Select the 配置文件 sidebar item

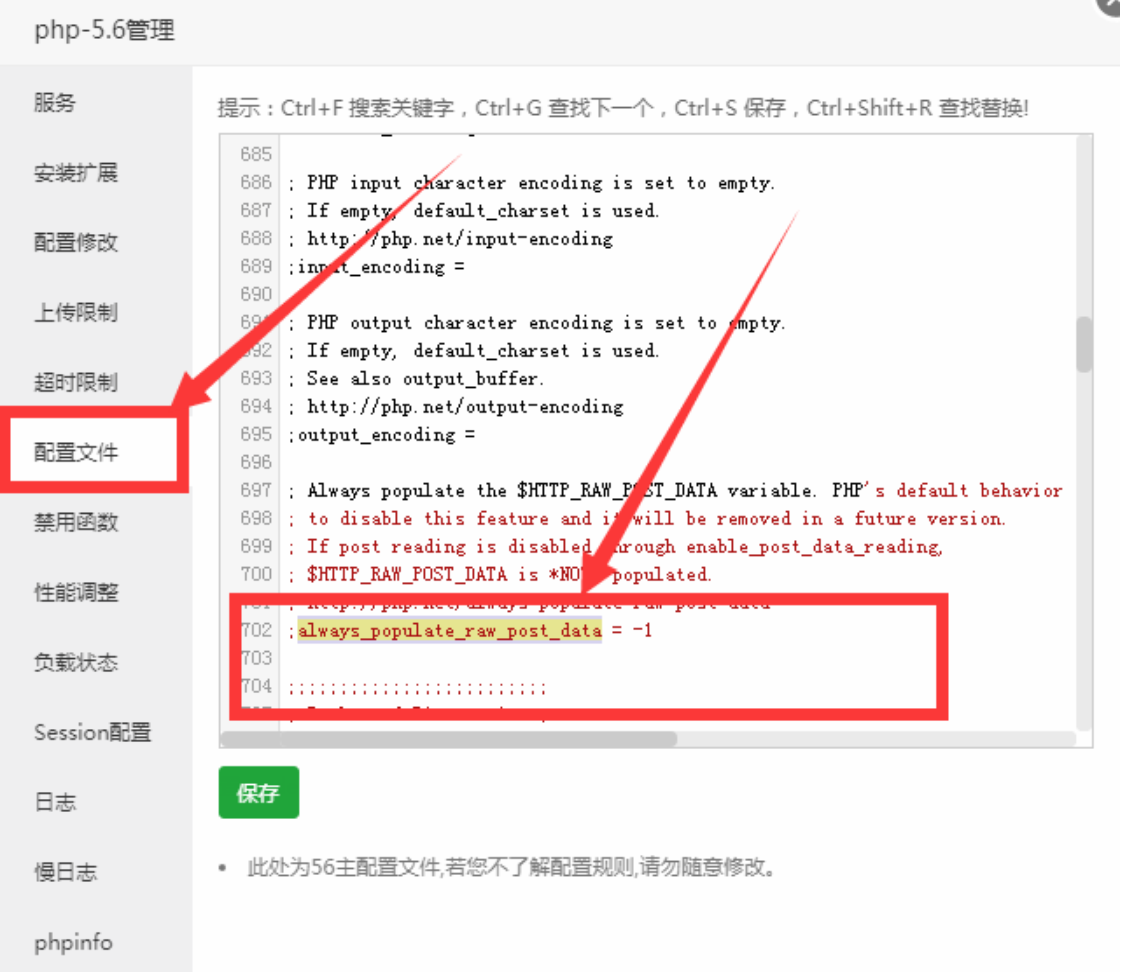pyautogui.click(x=76, y=453)
